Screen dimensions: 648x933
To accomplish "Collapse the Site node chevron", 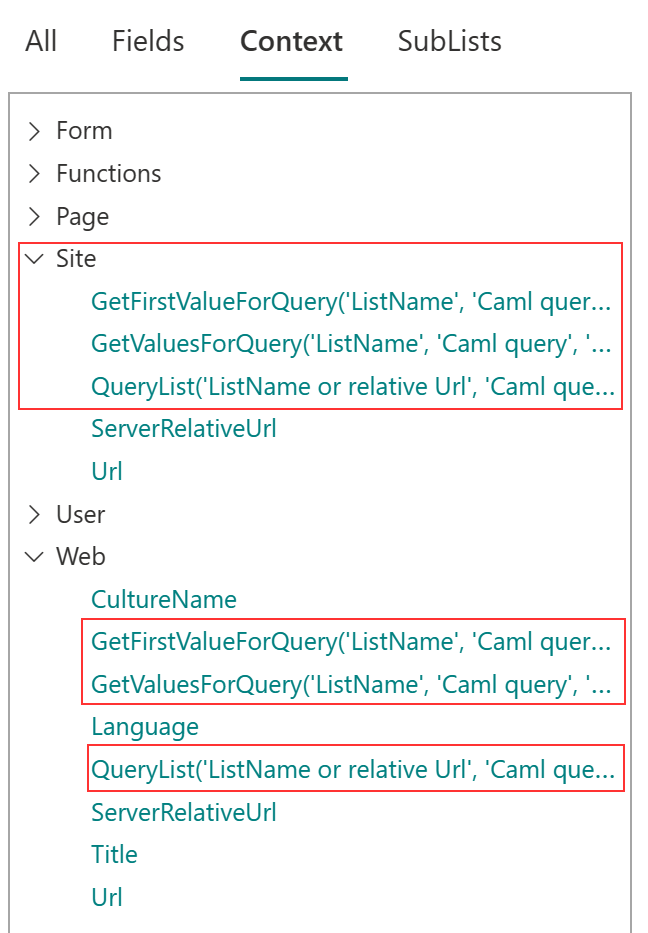I will coord(35,259).
